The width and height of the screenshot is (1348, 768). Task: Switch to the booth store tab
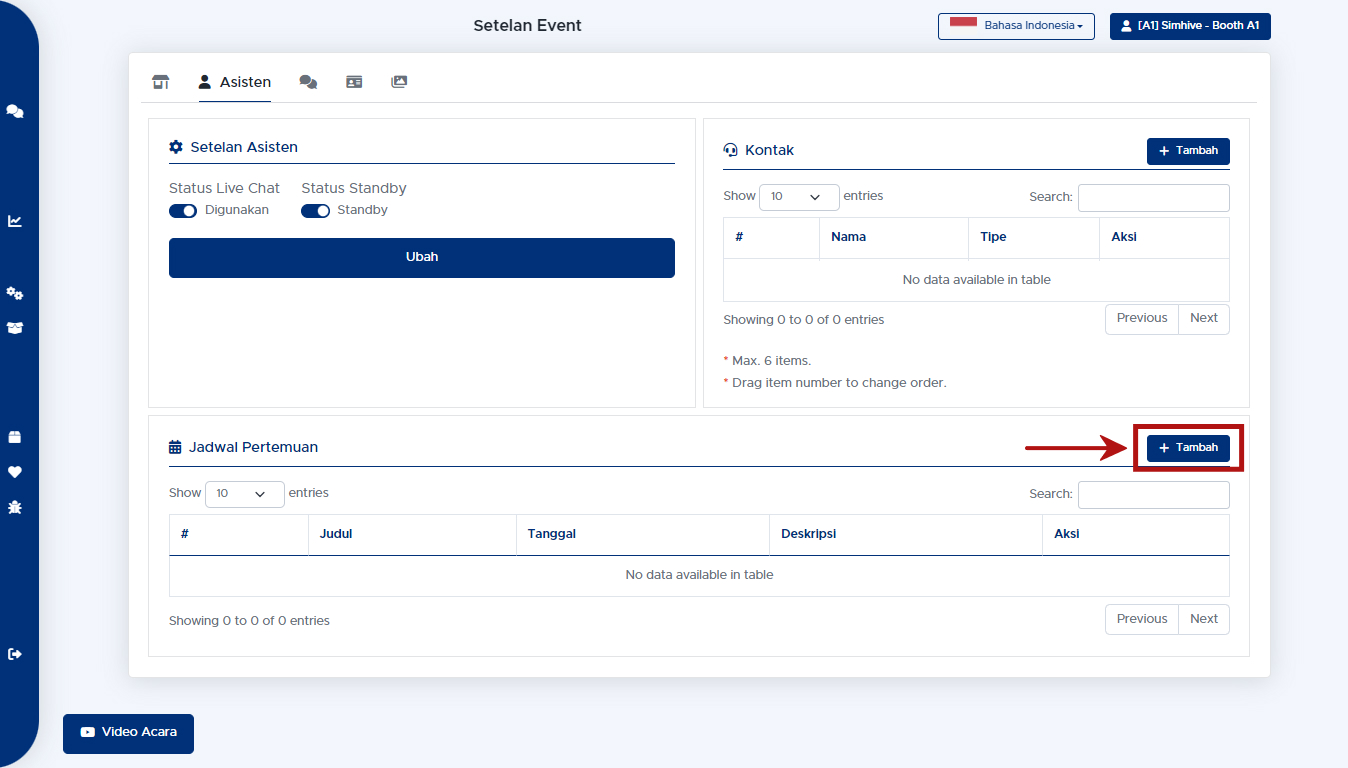pyautogui.click(x=161, y=82)
